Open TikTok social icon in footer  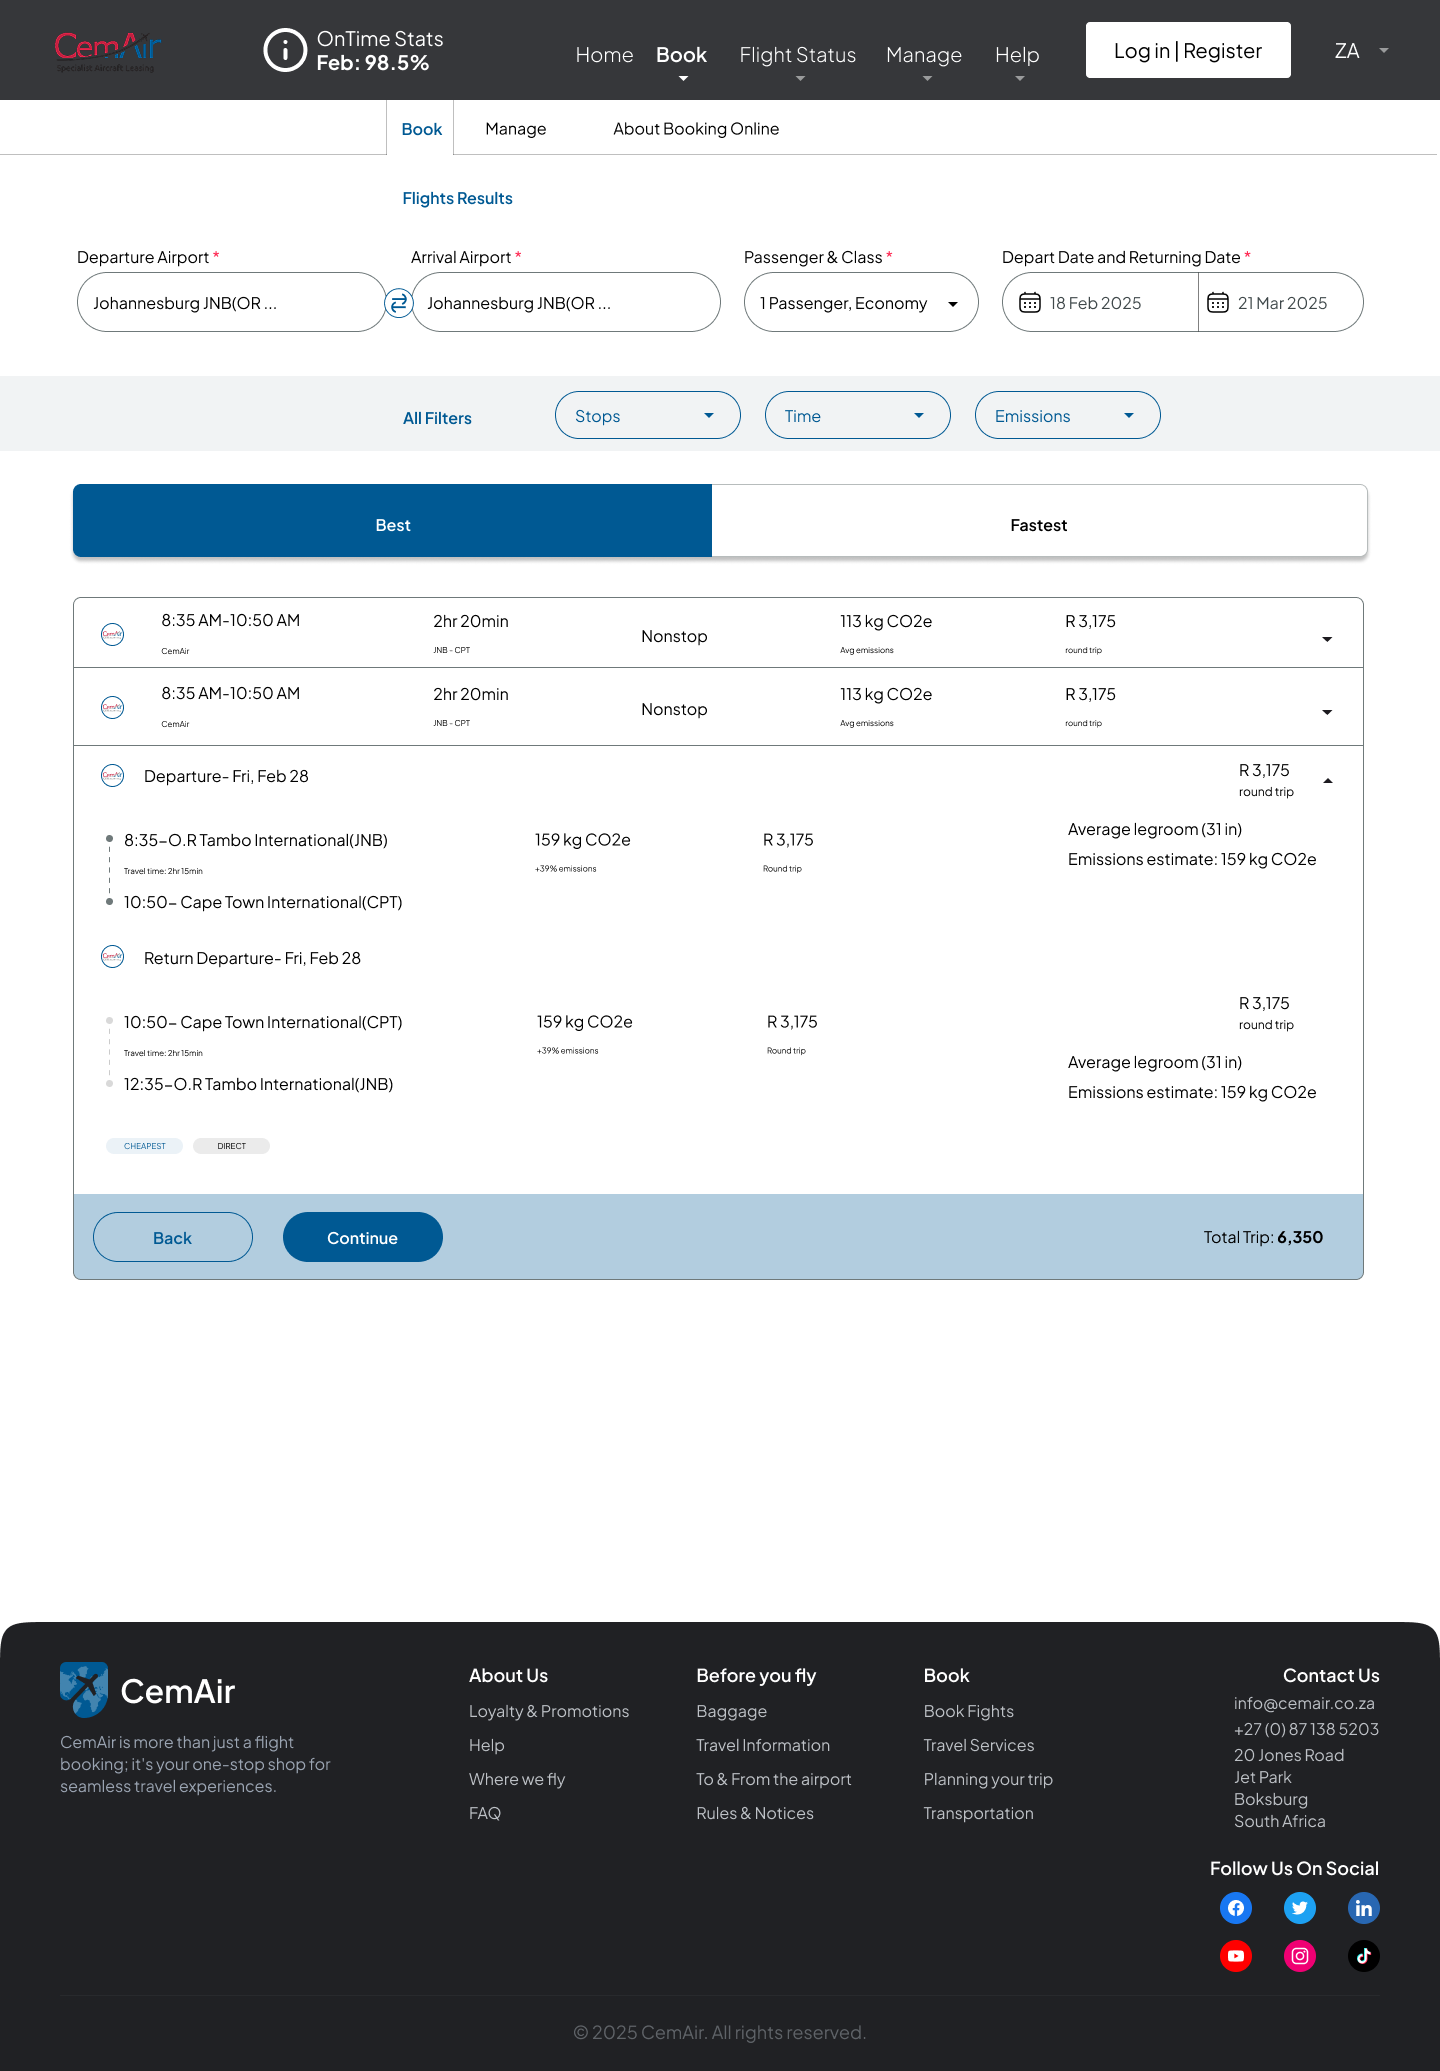[x=1363, y=1956]
